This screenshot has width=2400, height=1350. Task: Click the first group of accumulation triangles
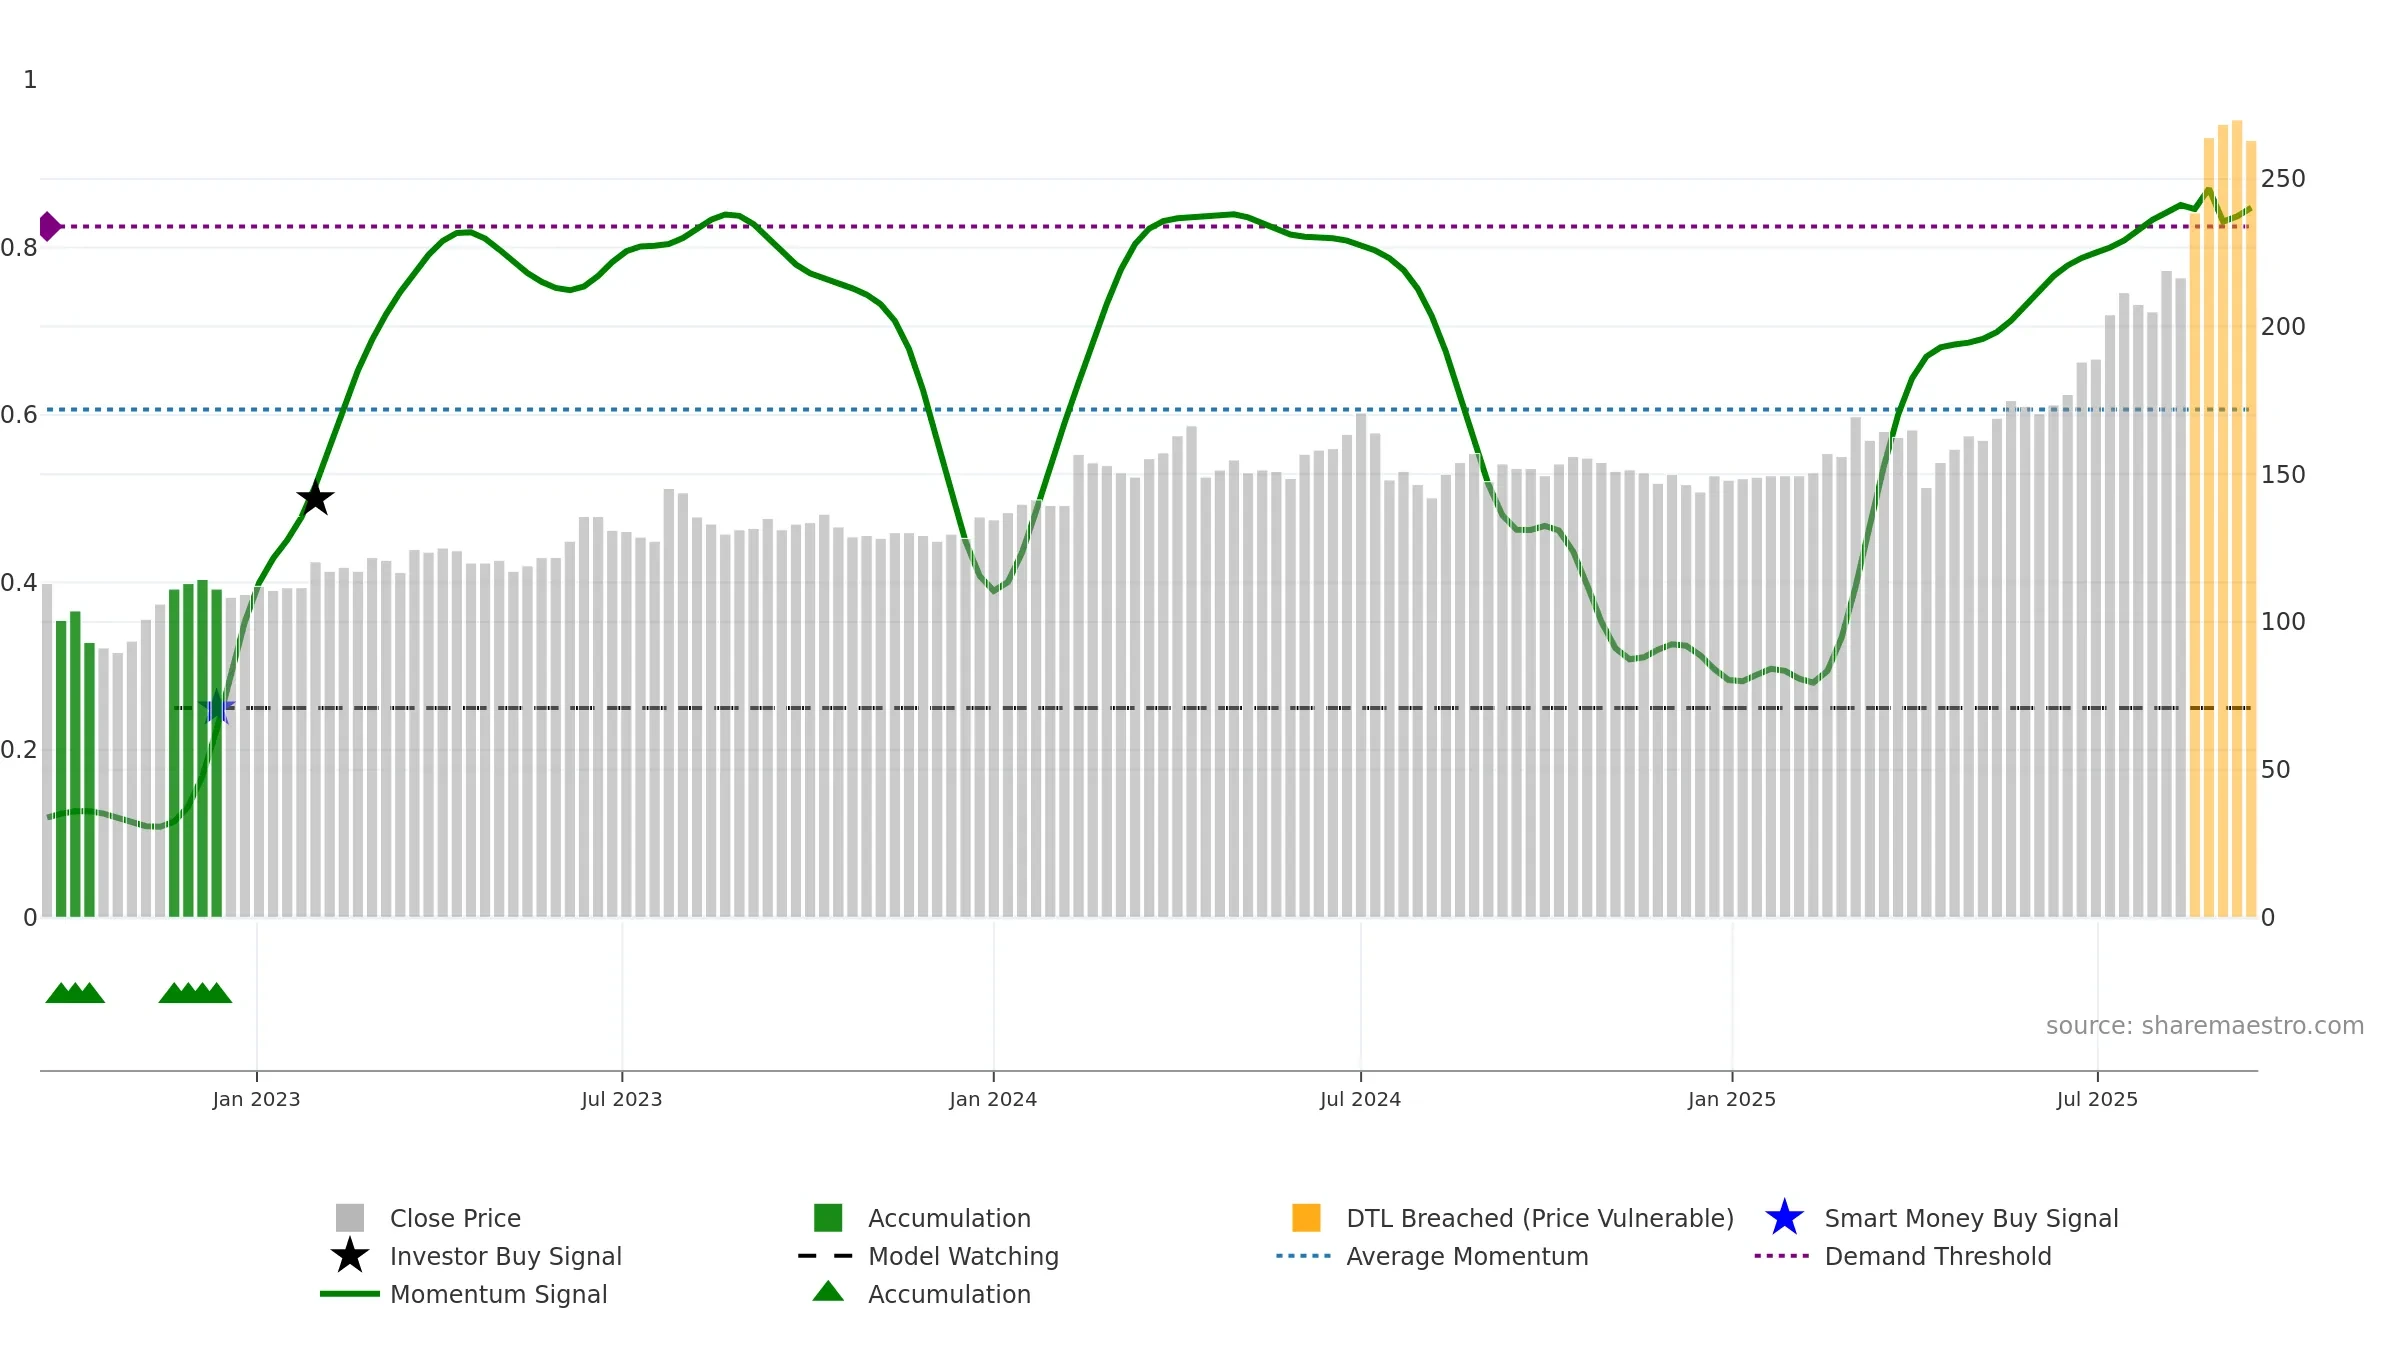[x=75, y=993]
